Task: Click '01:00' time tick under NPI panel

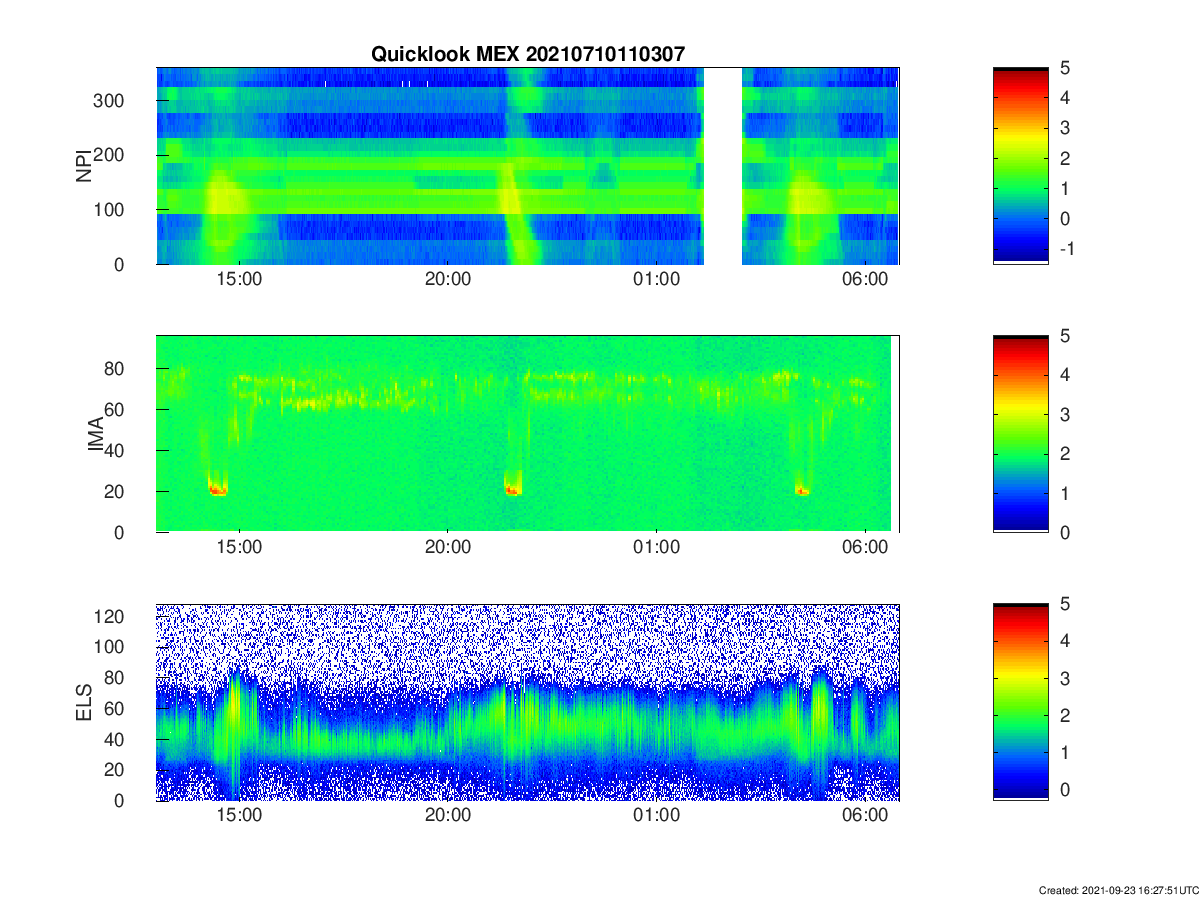Action: coord(656,281)
